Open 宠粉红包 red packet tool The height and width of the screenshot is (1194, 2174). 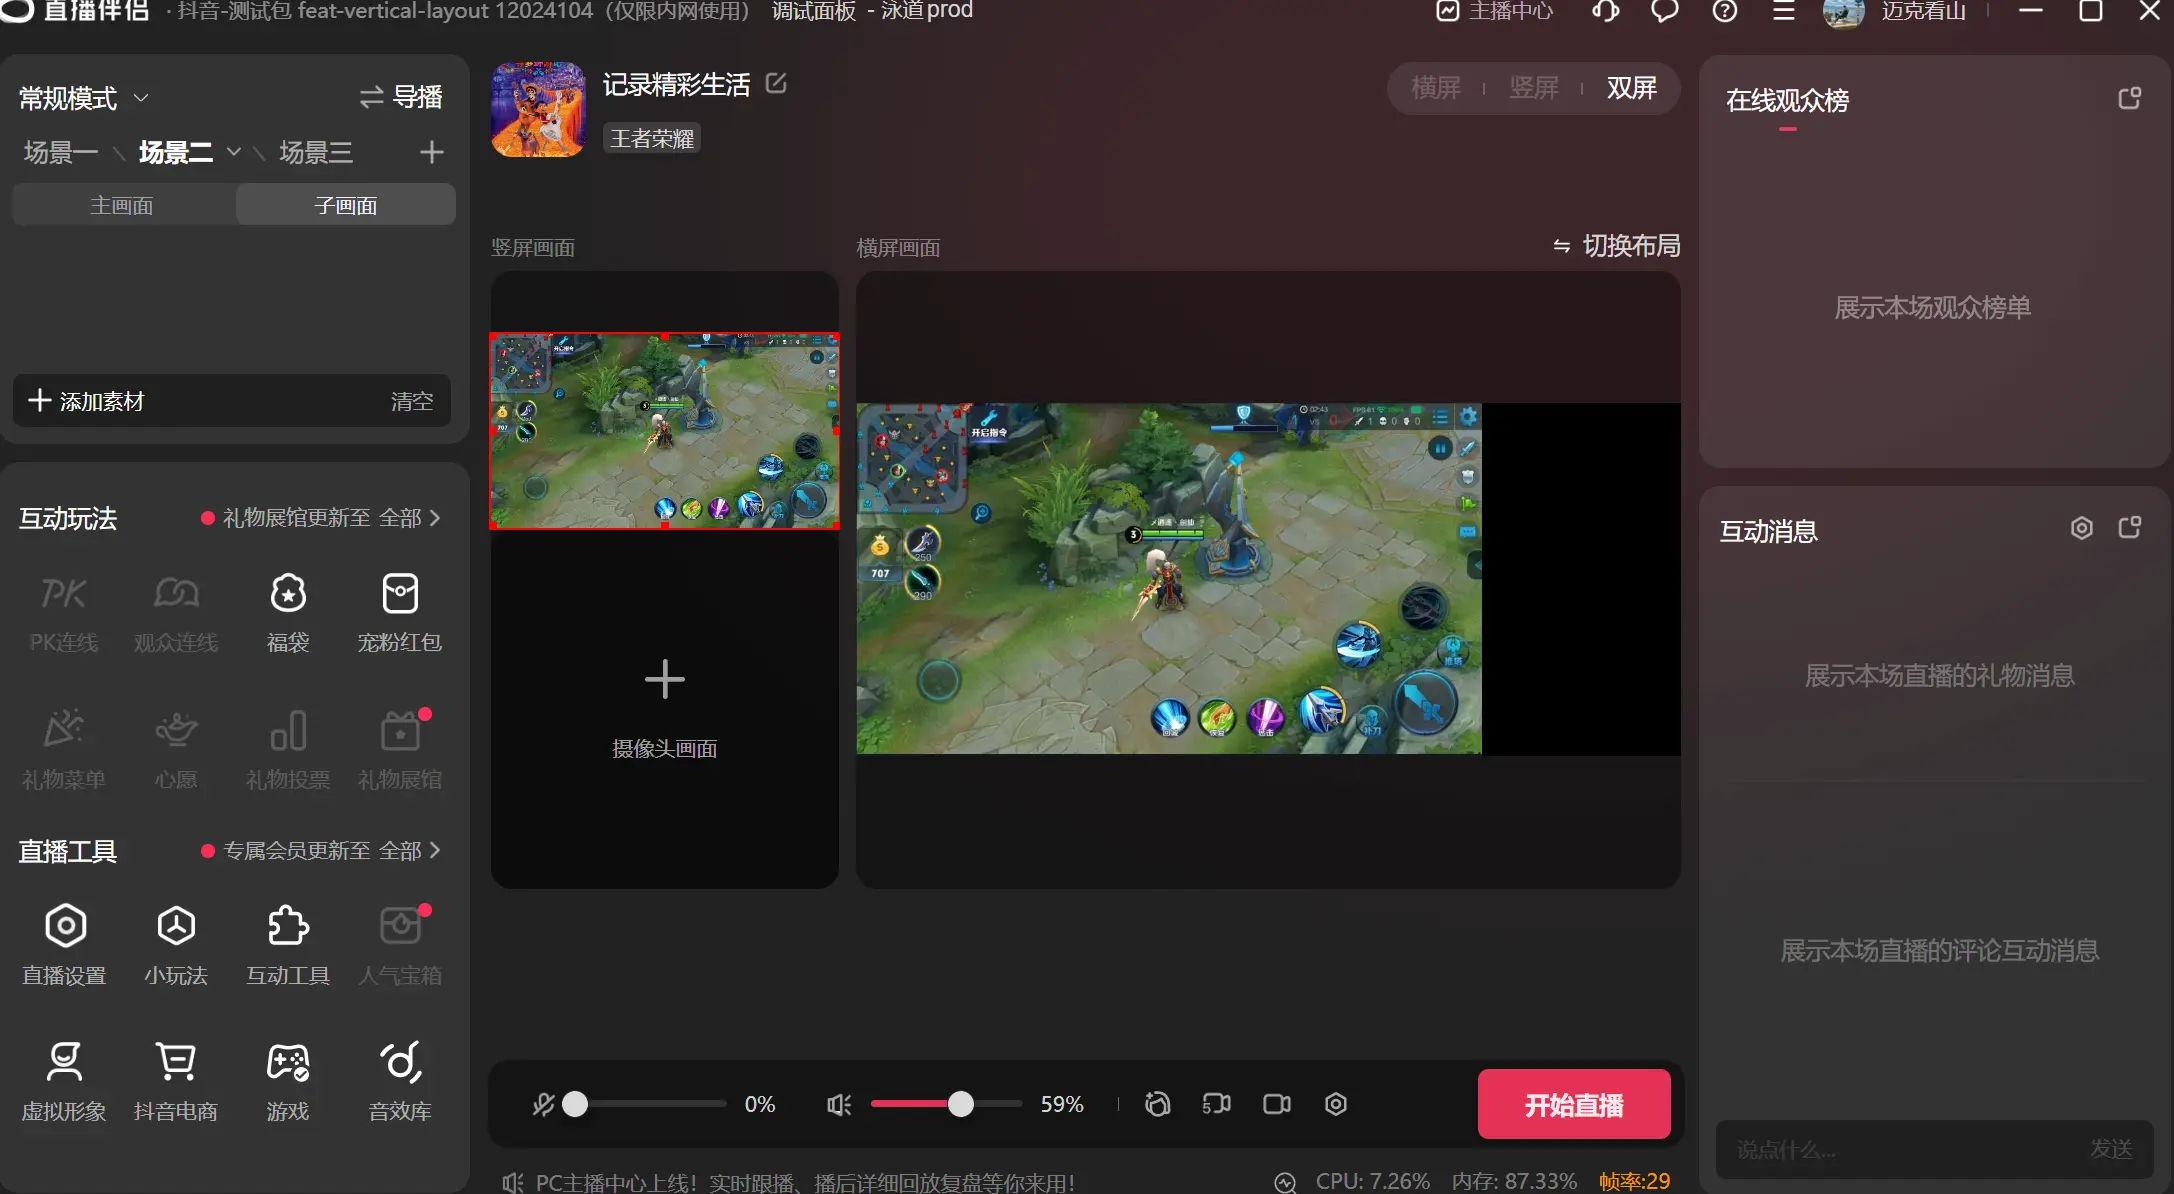tap(400, 613)
